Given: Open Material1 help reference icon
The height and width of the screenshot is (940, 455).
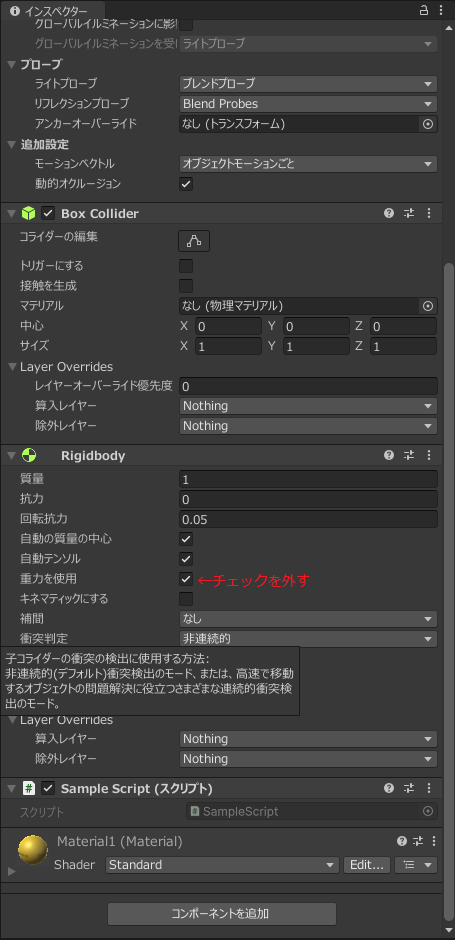Looking at the screenshot, I should pyautogui.click(x=402, y=842).
